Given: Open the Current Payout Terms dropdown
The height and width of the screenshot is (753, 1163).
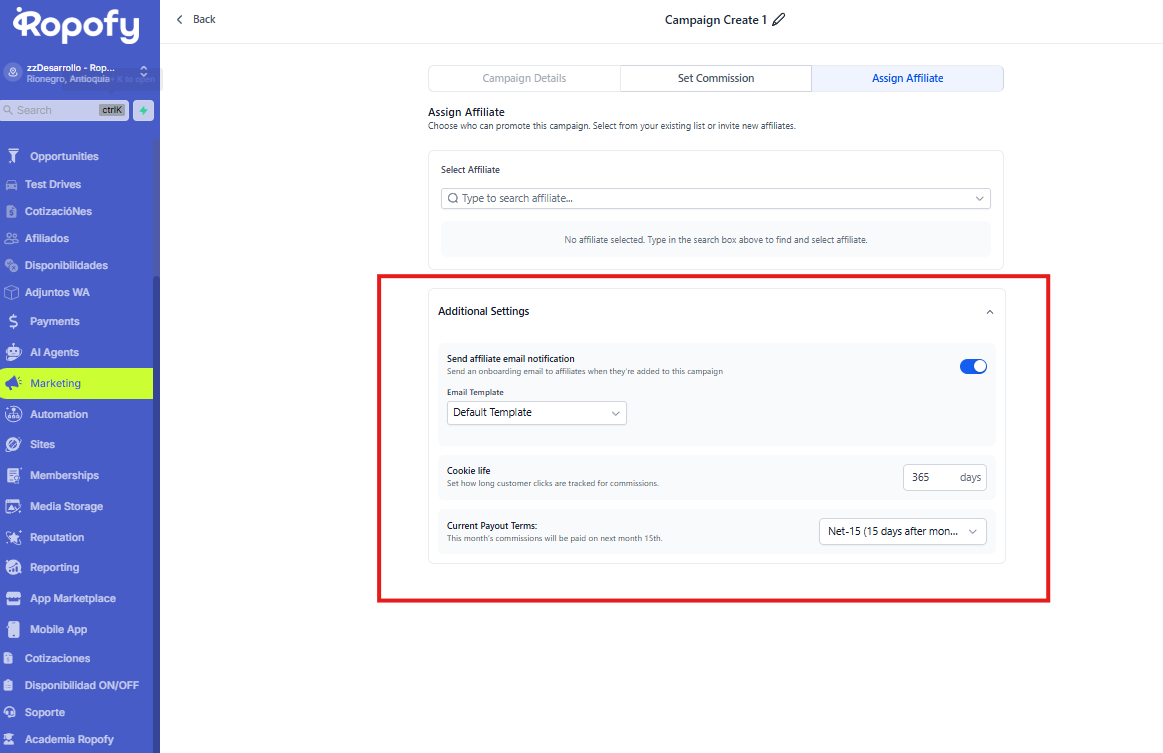Looking at the screenshot, I should point(902,532).
